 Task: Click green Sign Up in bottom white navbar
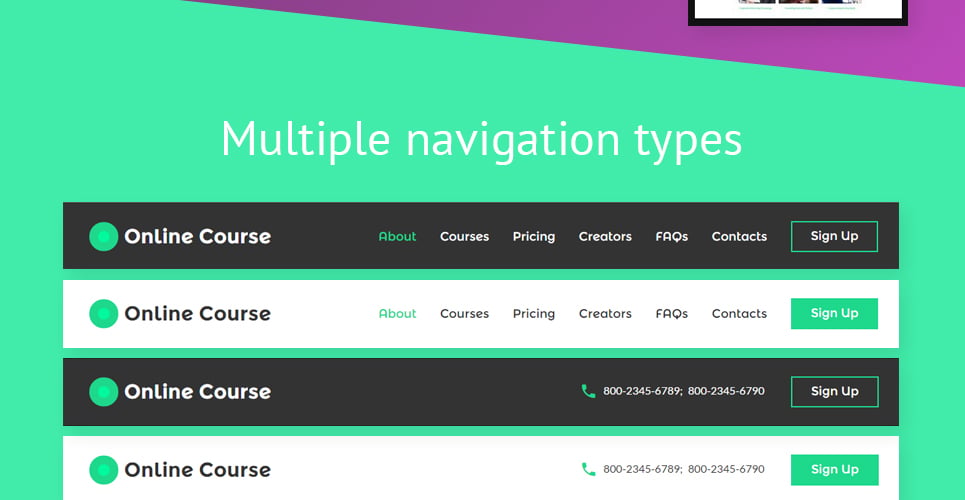coord(835,470)
